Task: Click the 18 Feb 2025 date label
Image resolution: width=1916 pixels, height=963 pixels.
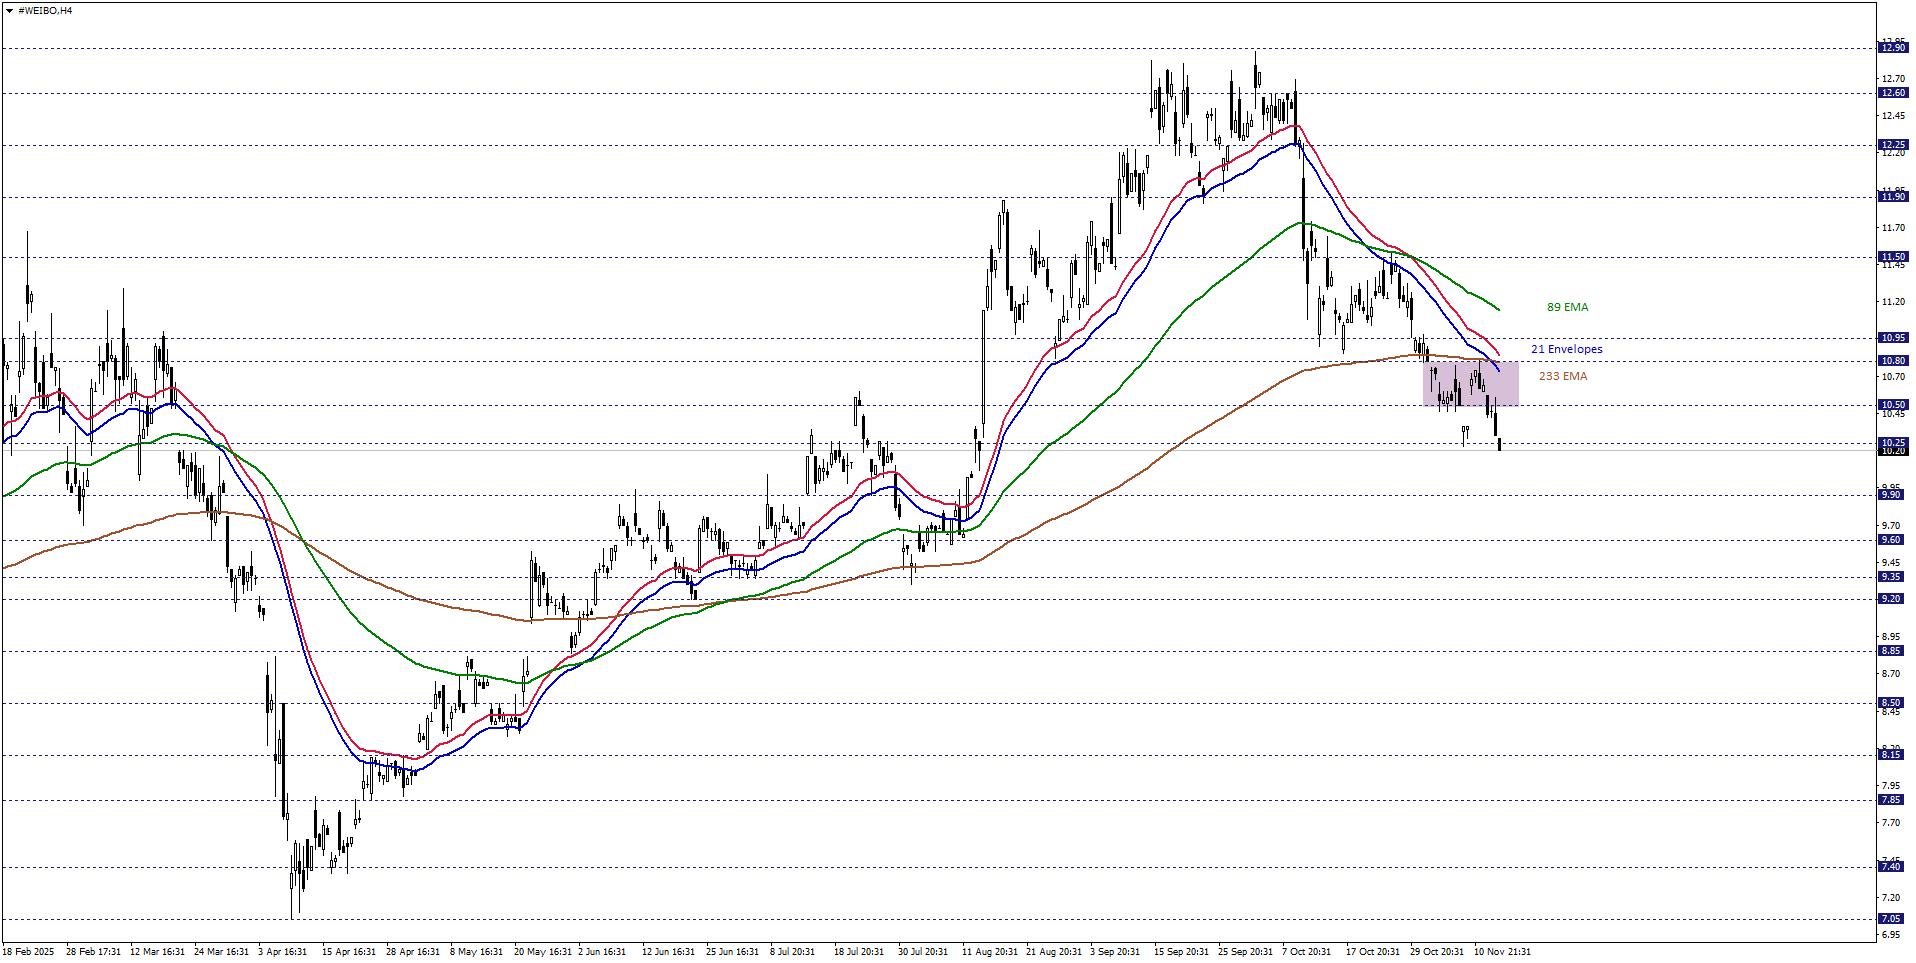Action: click(29, 951)
